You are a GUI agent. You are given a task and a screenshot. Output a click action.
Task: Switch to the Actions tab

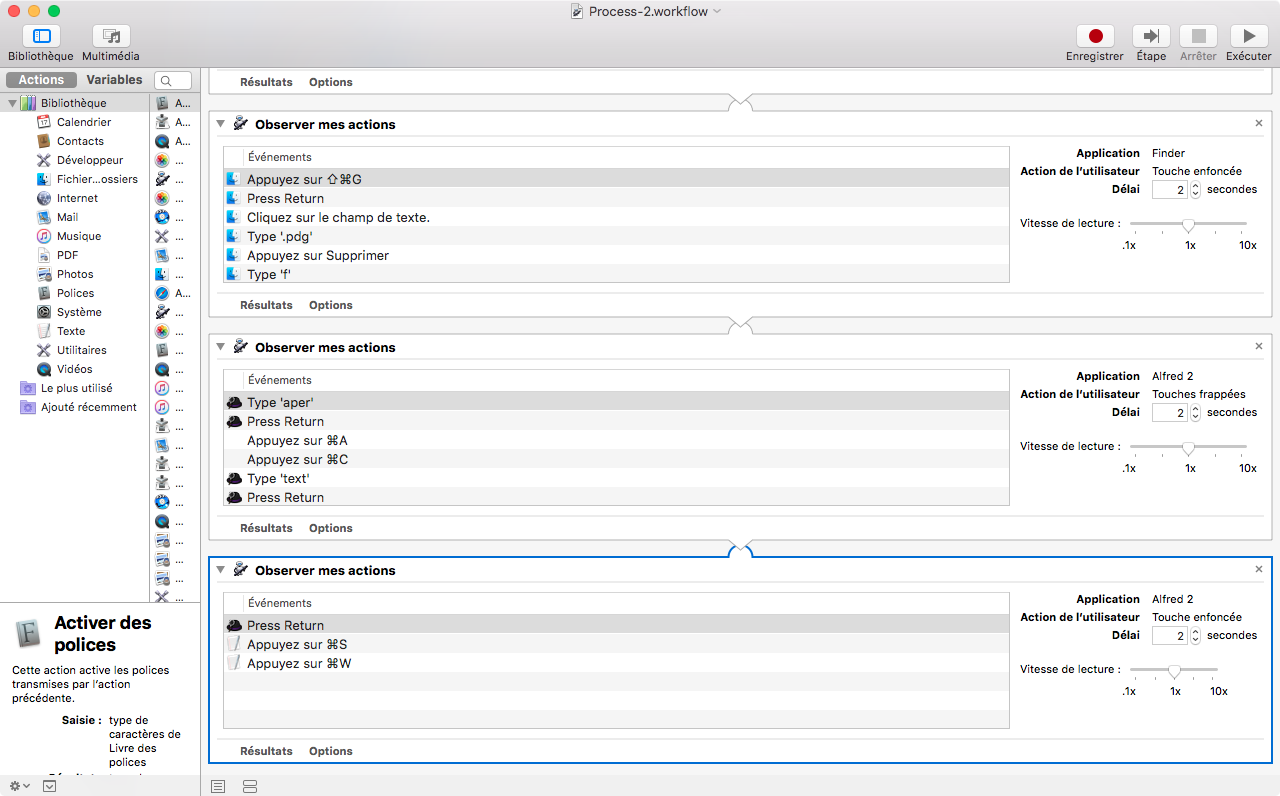pos(41,80)
